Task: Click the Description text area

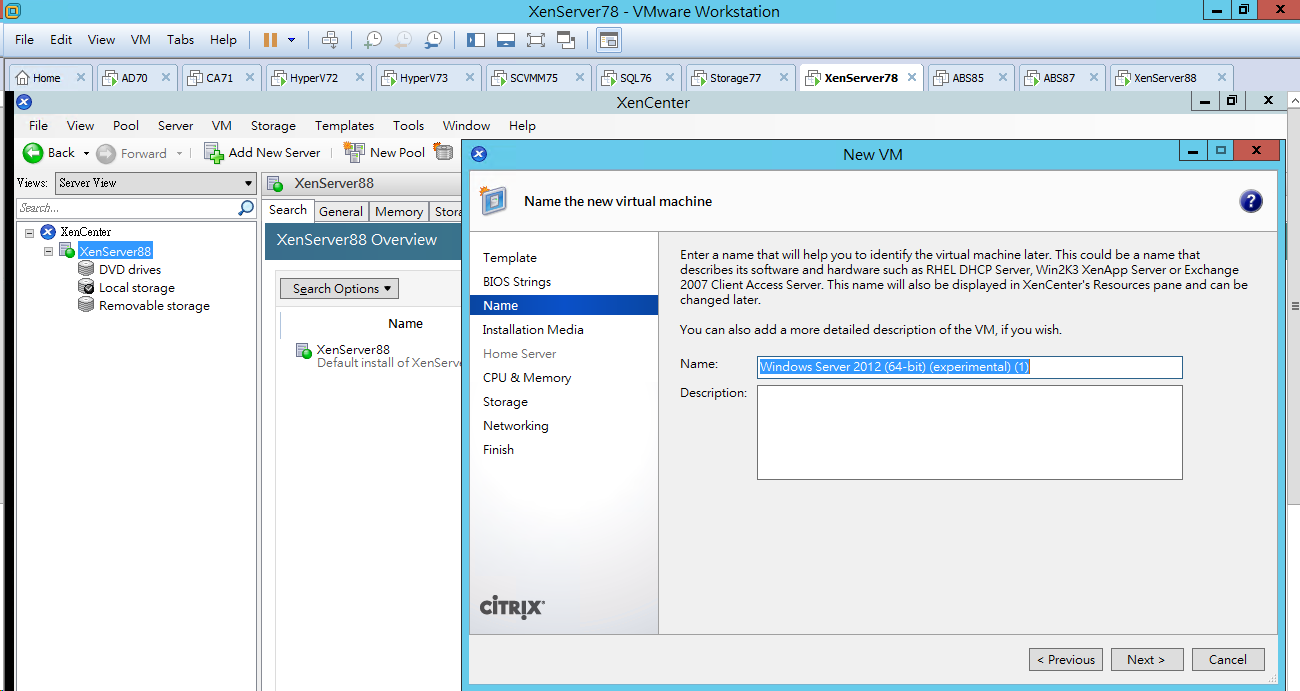Action: coord(969,432)
